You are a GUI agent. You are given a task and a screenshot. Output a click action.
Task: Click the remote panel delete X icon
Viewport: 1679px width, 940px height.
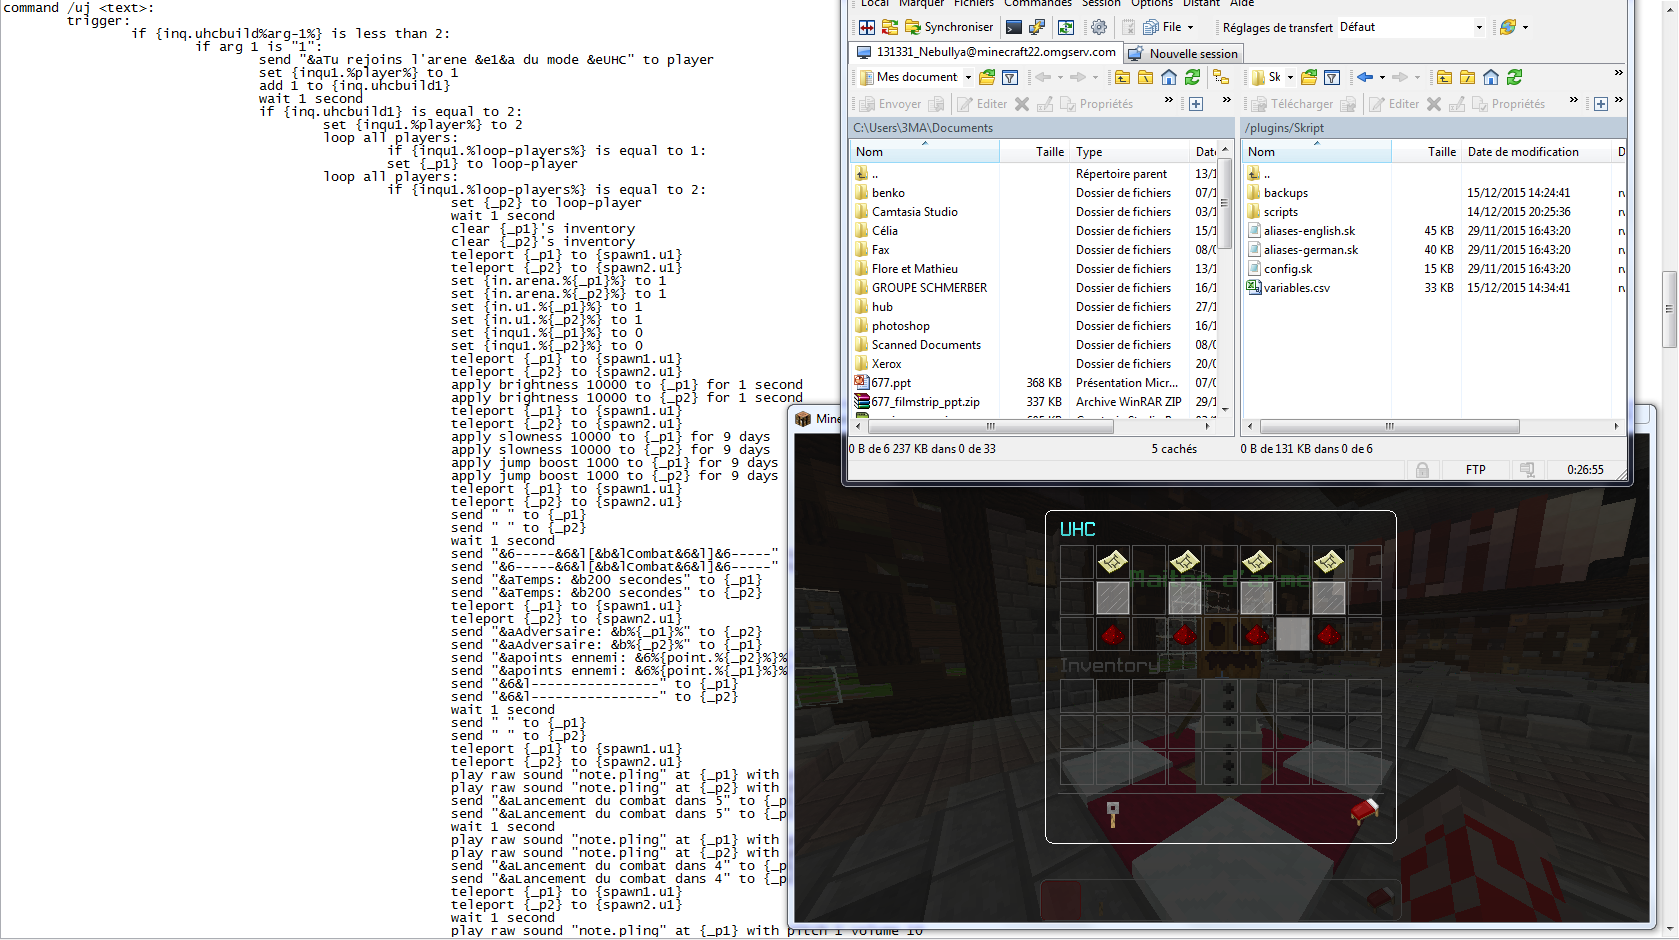tap(1434, 104)
